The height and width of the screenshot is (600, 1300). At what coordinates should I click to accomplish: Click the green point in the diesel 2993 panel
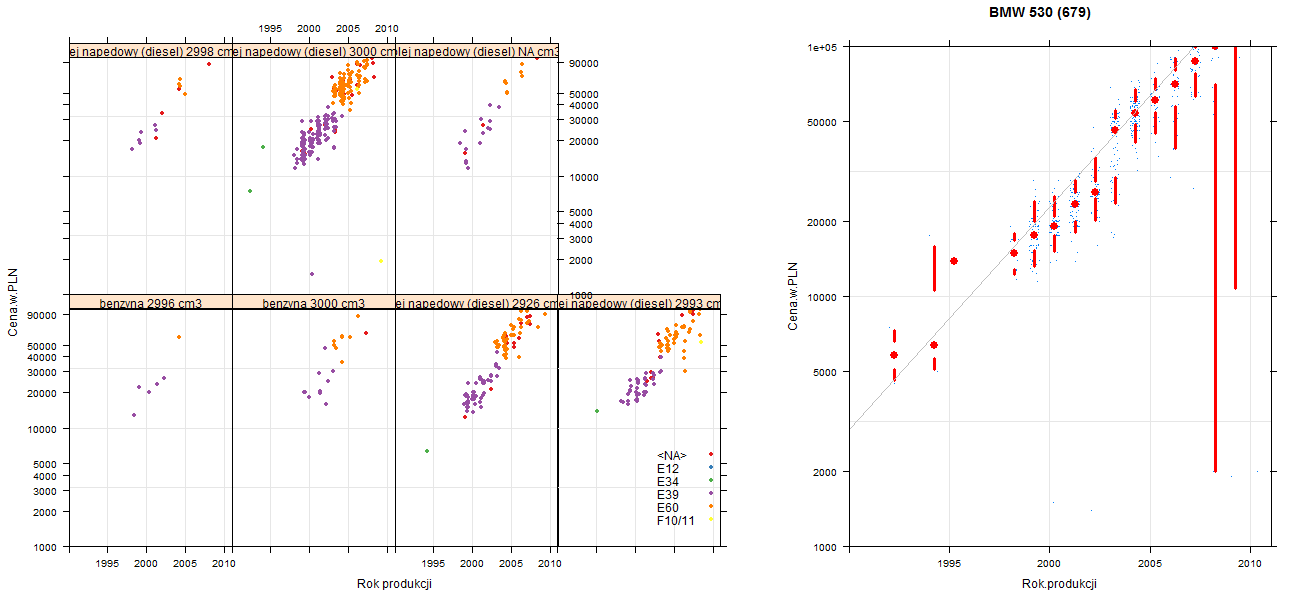[597, 411]
